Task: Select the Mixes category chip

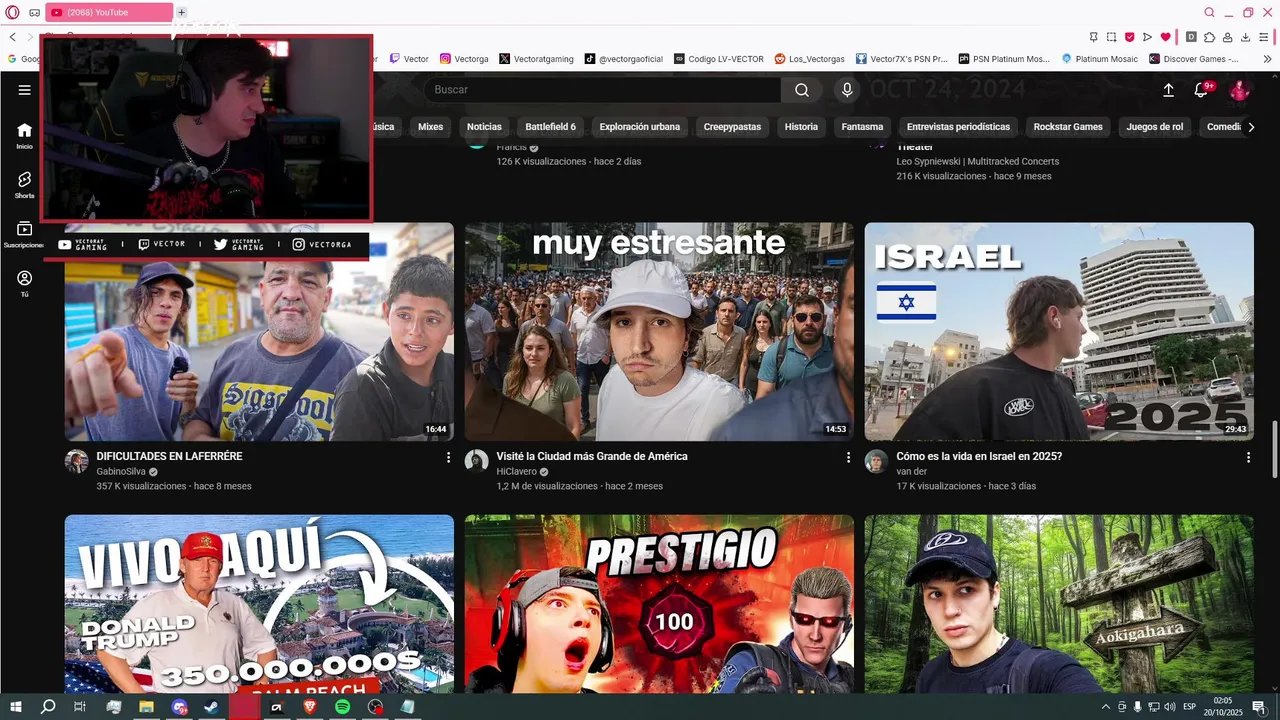Action: 430,127
